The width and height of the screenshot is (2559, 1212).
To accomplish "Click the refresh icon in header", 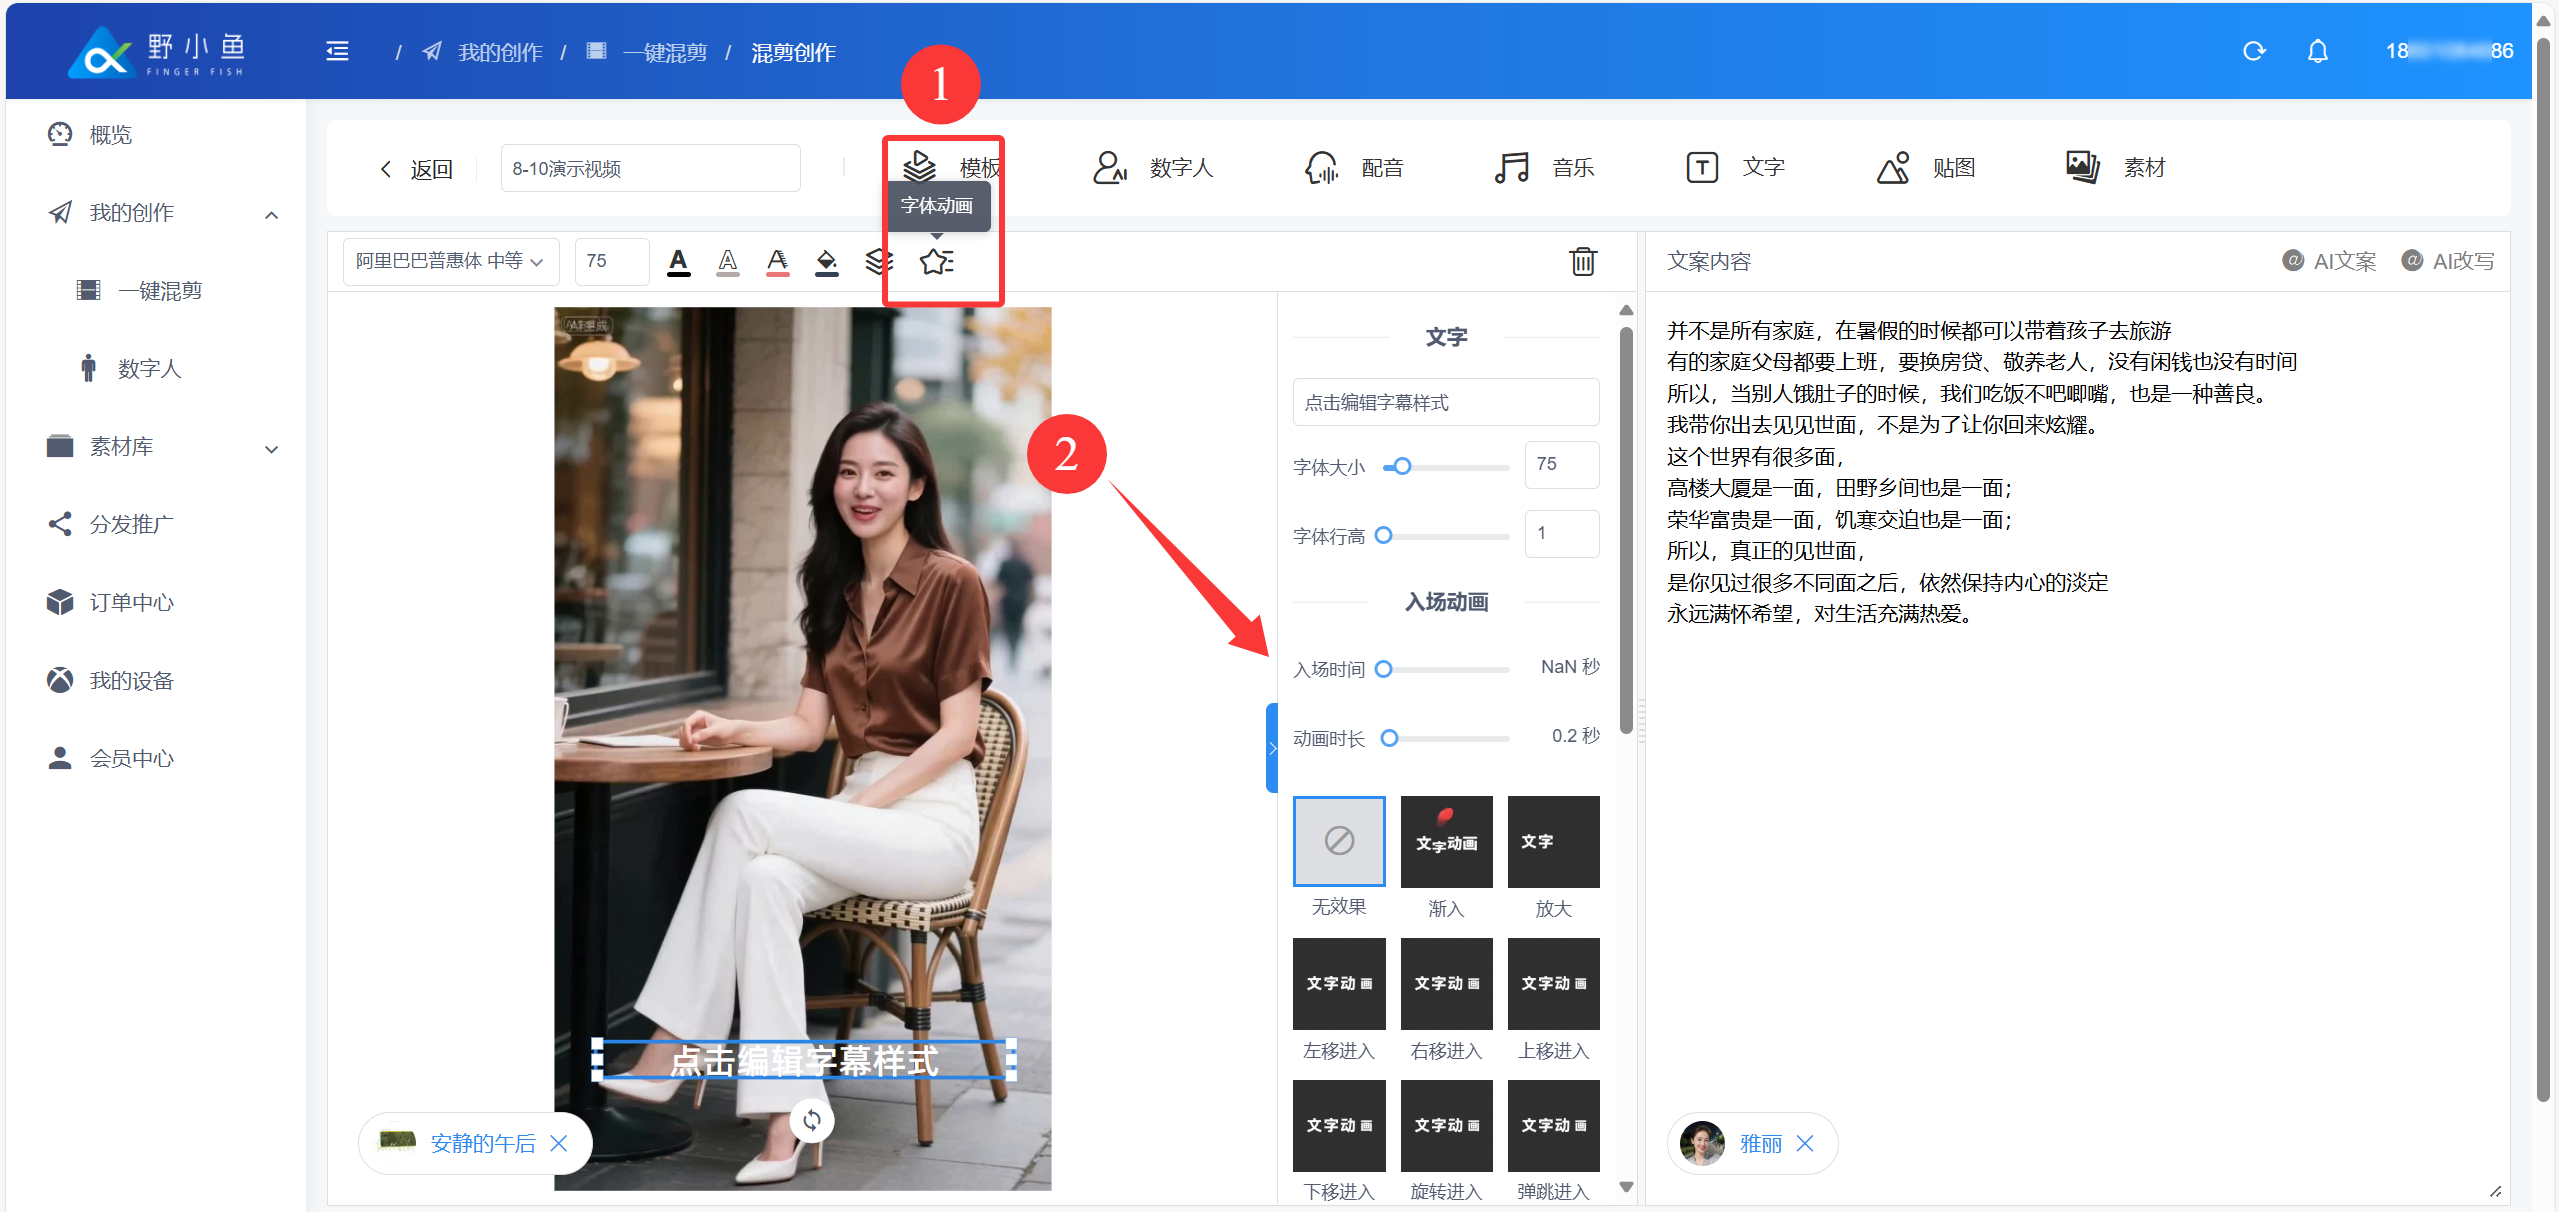I will 2253,51.
